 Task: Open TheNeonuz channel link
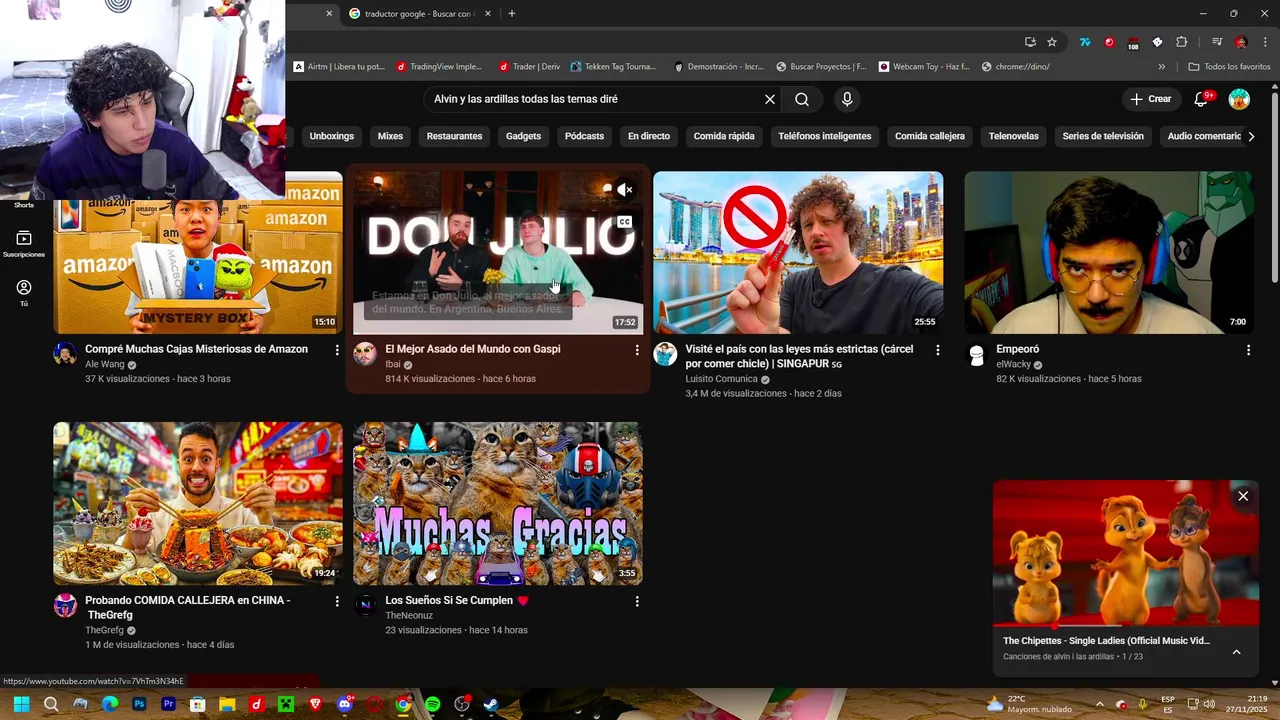(x=409, y=616)
